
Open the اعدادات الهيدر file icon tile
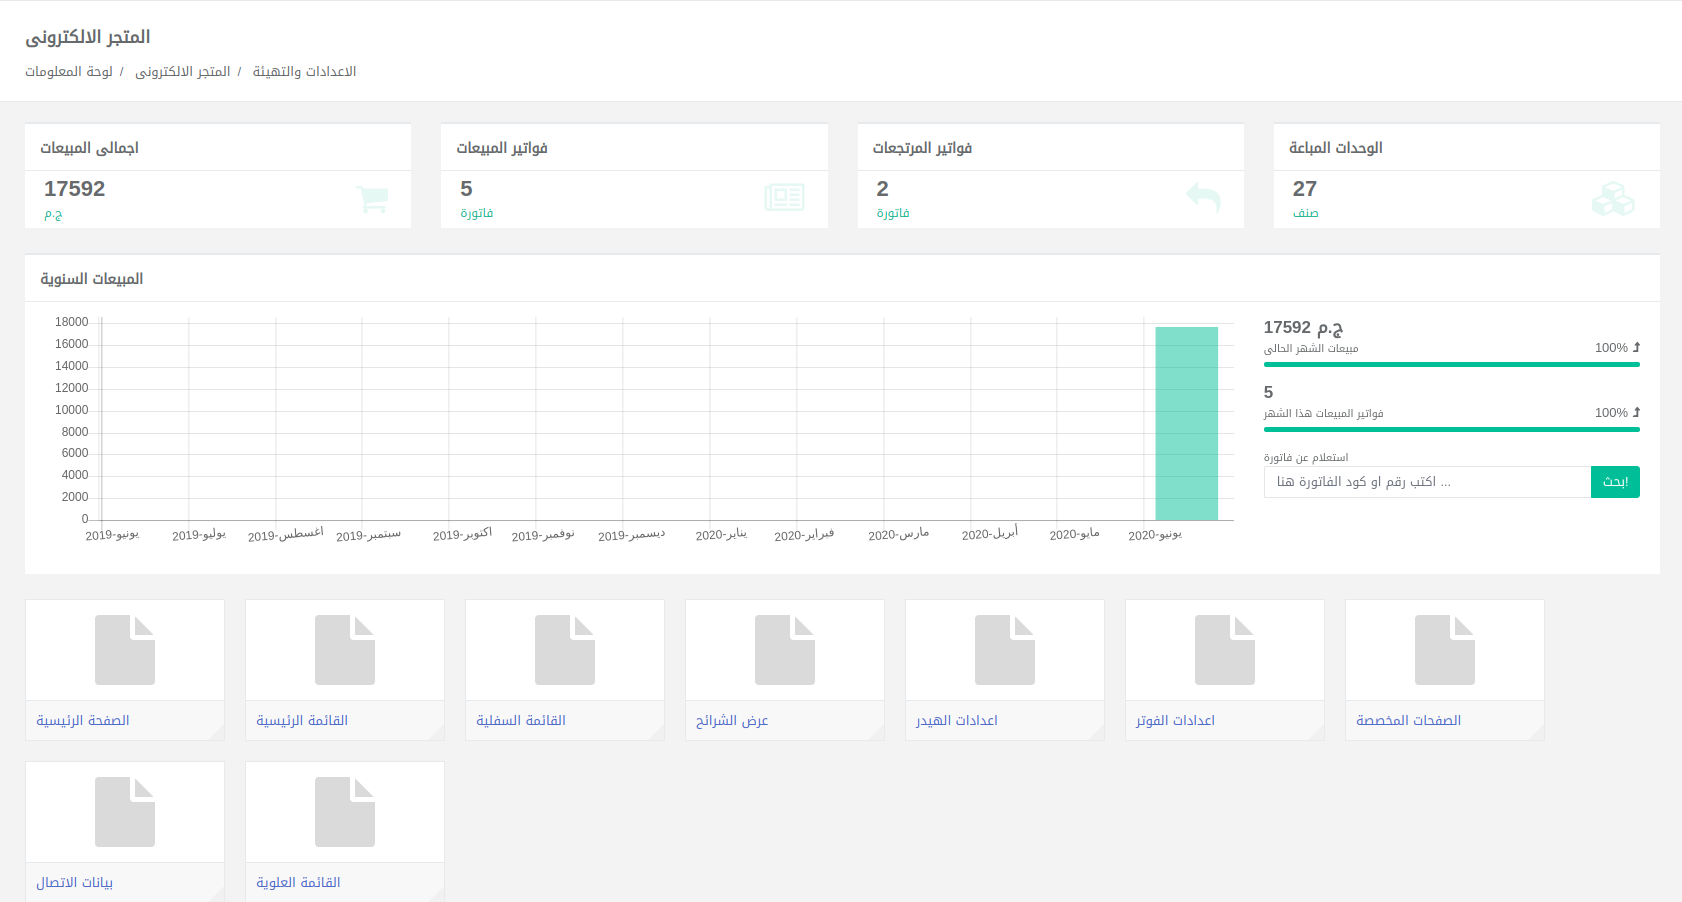tap(1005, 650)
